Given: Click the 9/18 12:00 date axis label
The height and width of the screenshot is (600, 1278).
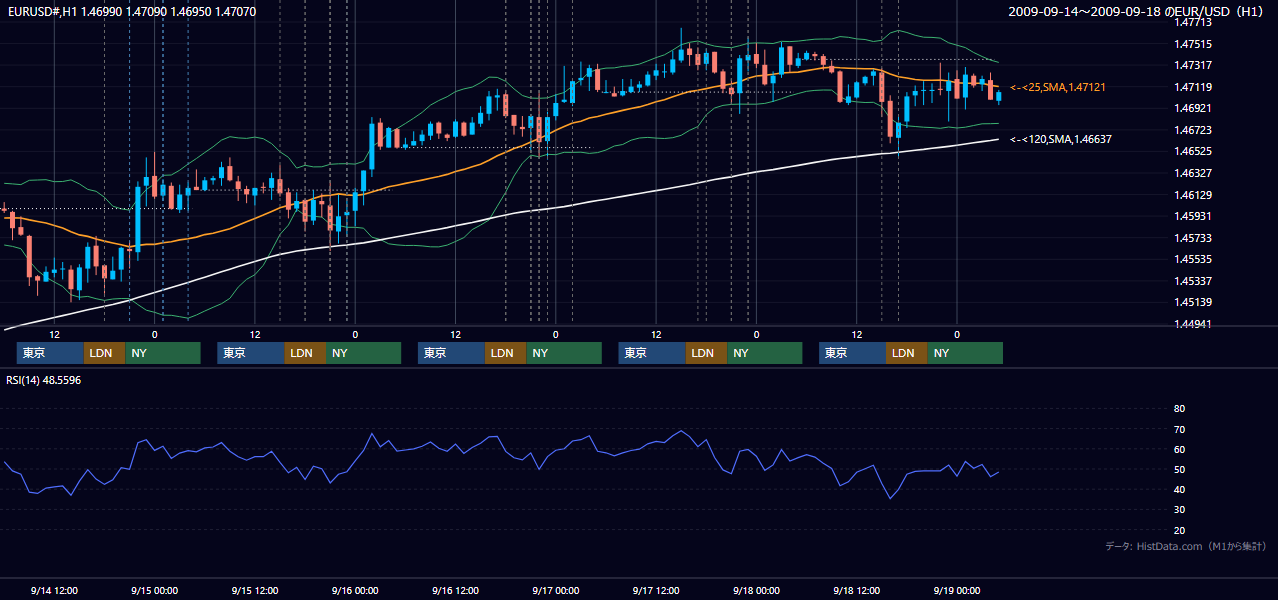Looking at the screenshot, I should coord(856,591).
